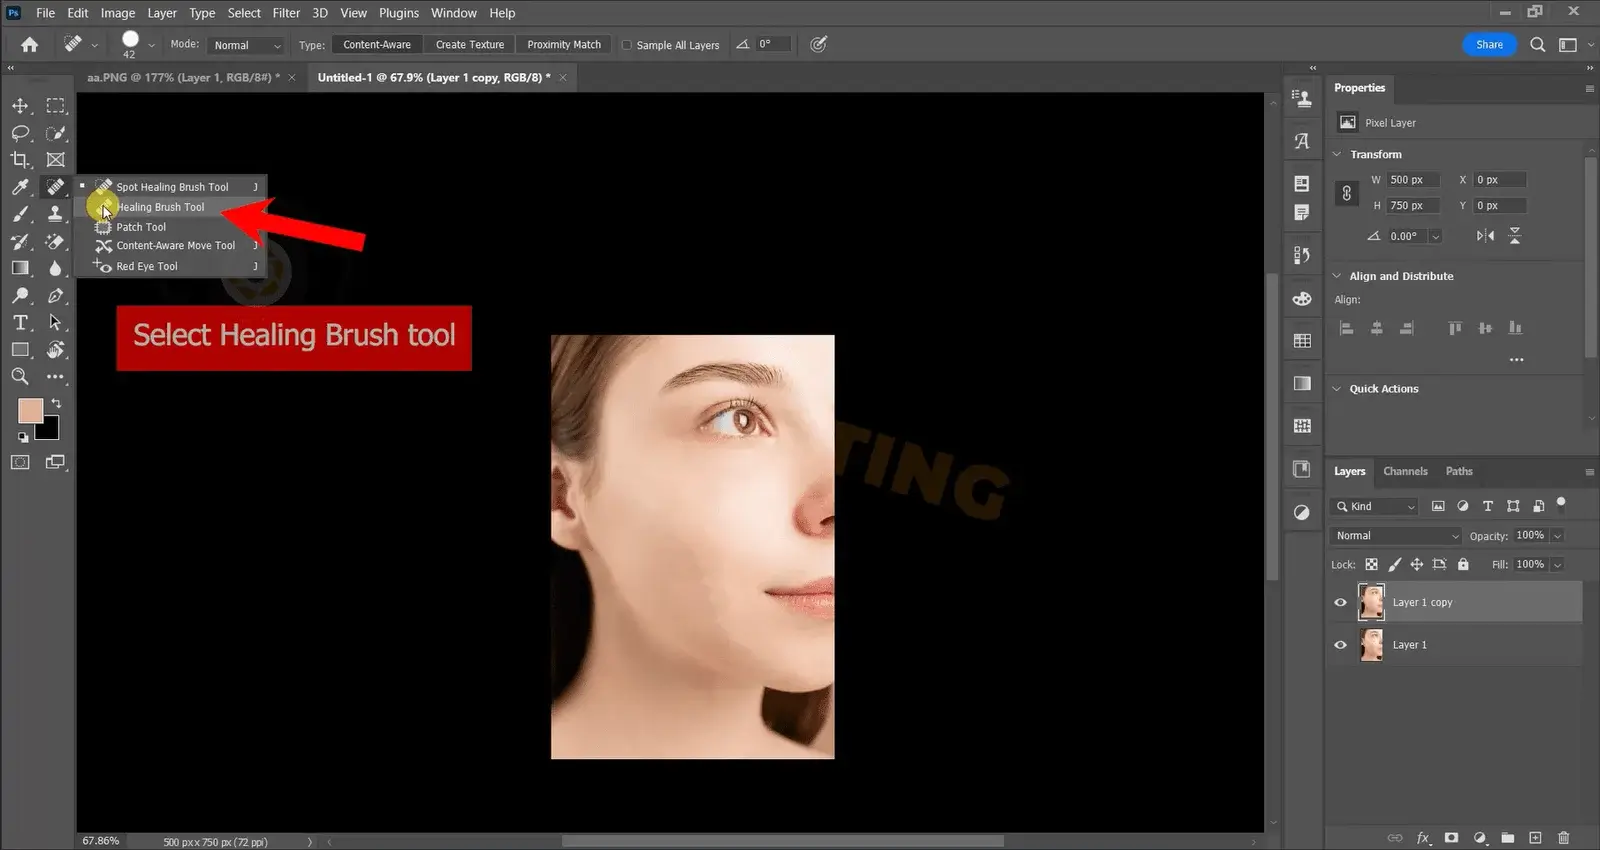Image resolution: width=1600 pixels, height=850 pixels.
Task: Open the layer blend mode dropdown
Action: (x=1396, y=536)
